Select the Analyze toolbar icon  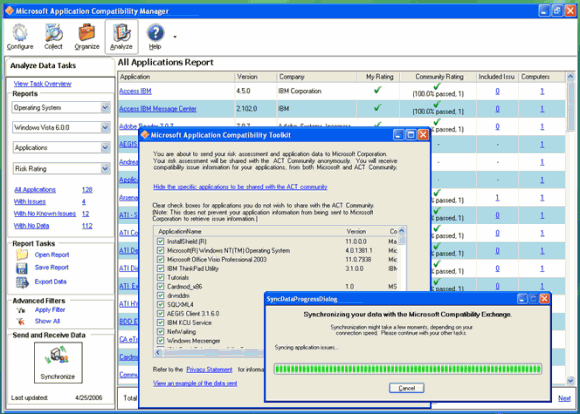click(x=121, y=36)
